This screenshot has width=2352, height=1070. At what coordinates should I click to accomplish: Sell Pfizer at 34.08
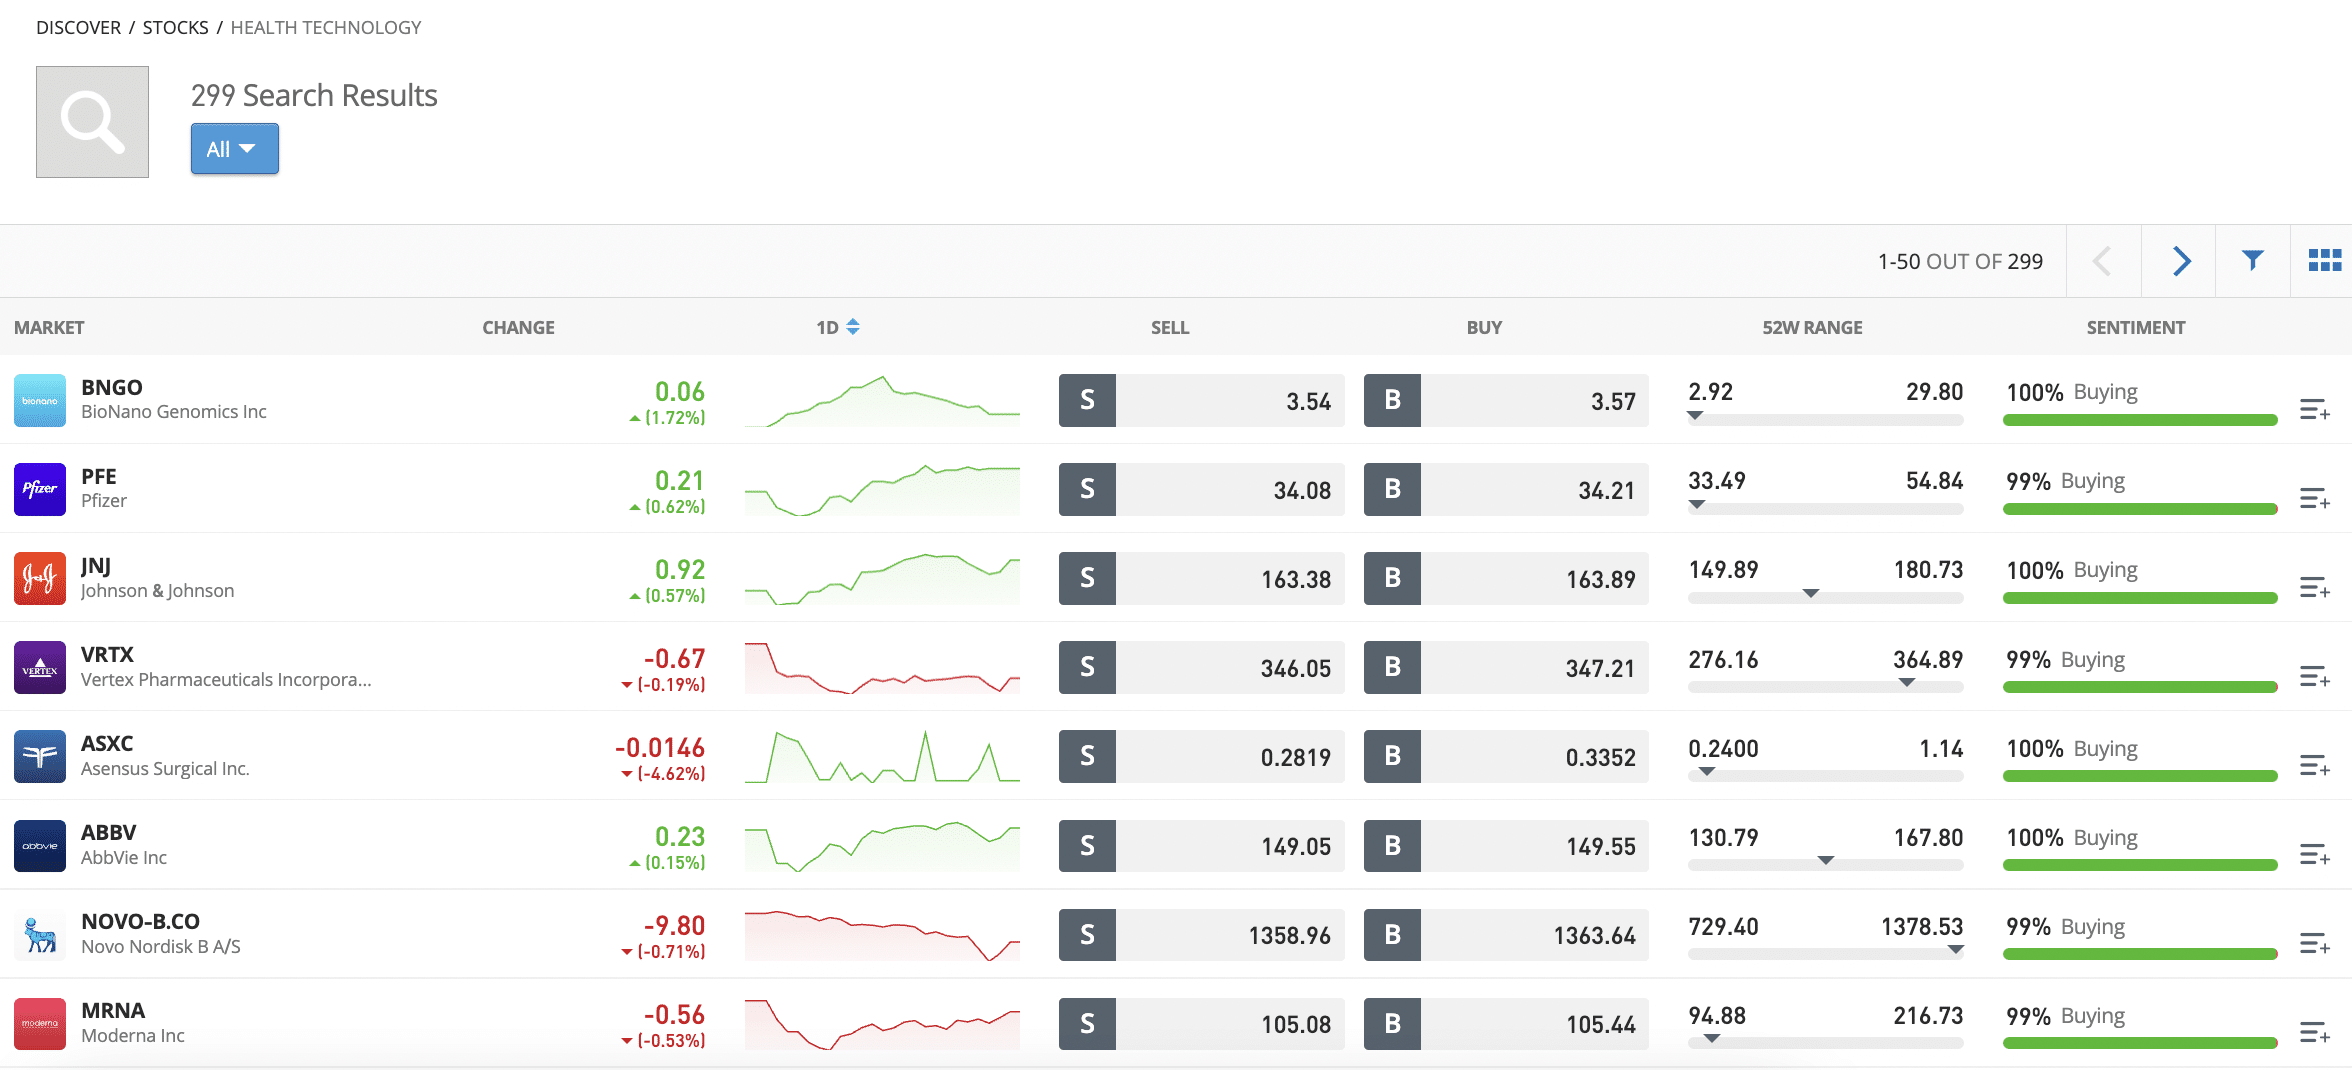tap(1201, 489)
